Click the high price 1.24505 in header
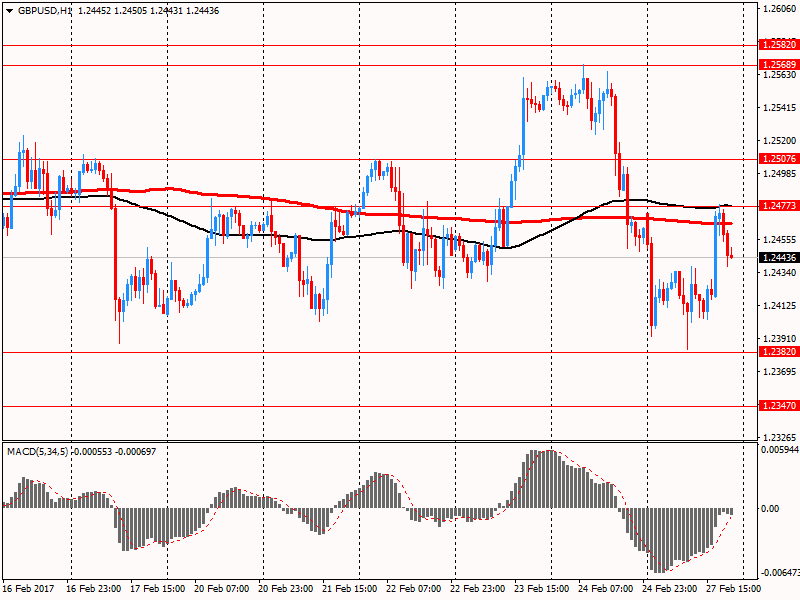The width and height of the screenshot is (800, 600). pyautogui.click(x=131, y=11)
